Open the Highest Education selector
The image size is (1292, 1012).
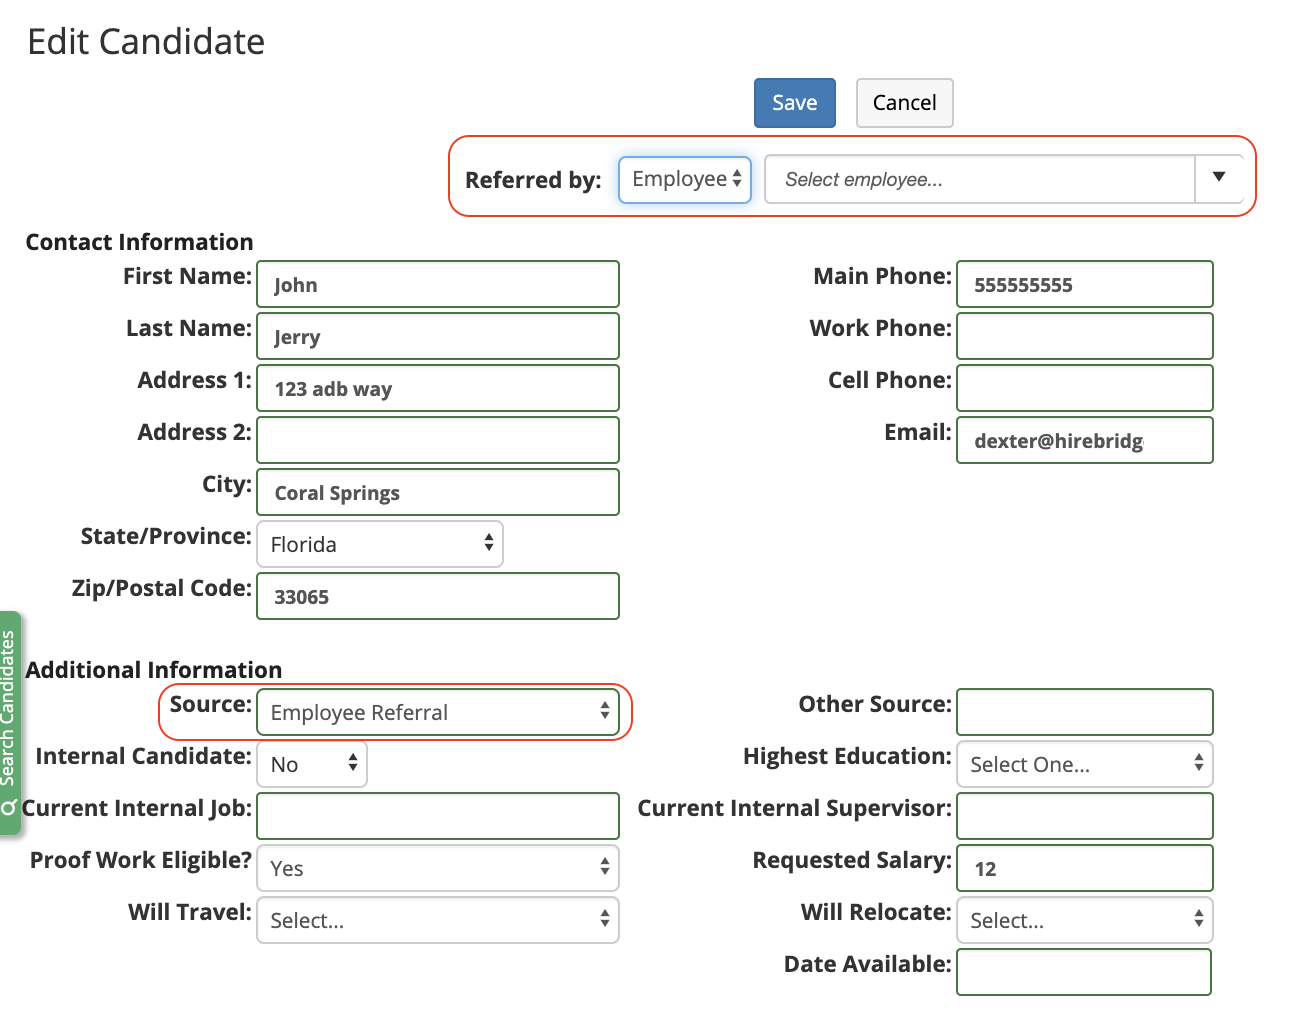click(x=1084, y=763)
